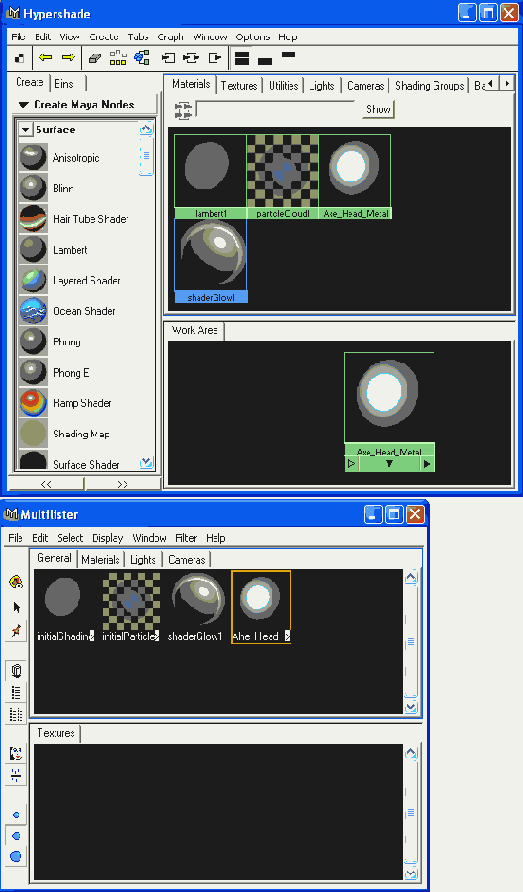Collapse the Create Maya Nodes dropdown
Screen dimensions: 523x892
23,105
